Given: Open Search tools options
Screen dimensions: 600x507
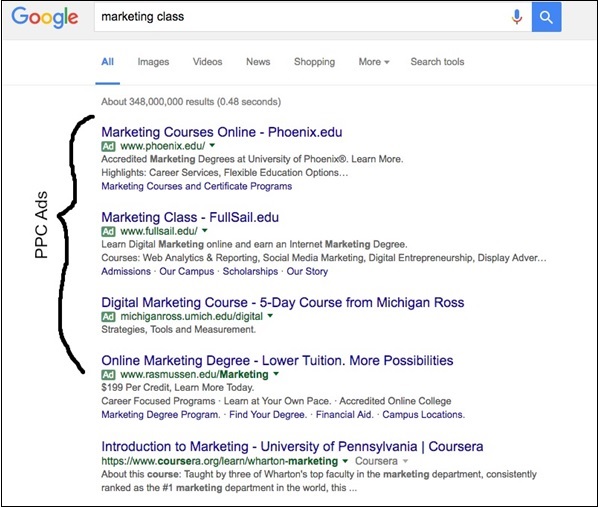Looking at the screenshot, I should tap(437, 62).
